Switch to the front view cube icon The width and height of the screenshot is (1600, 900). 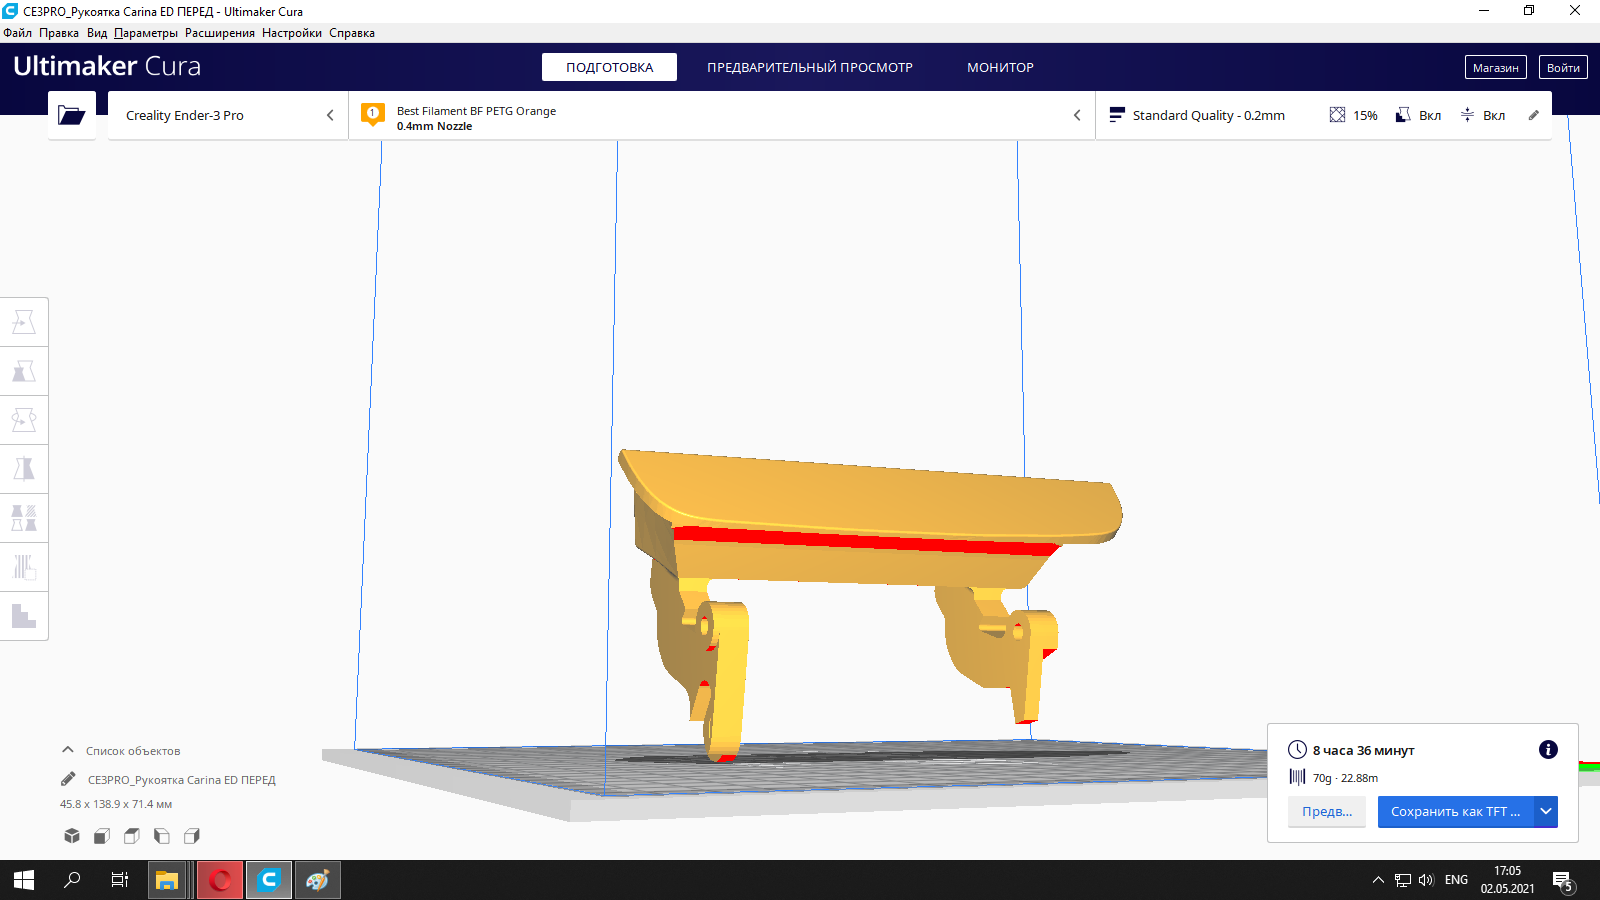click(x=102, y=836)
